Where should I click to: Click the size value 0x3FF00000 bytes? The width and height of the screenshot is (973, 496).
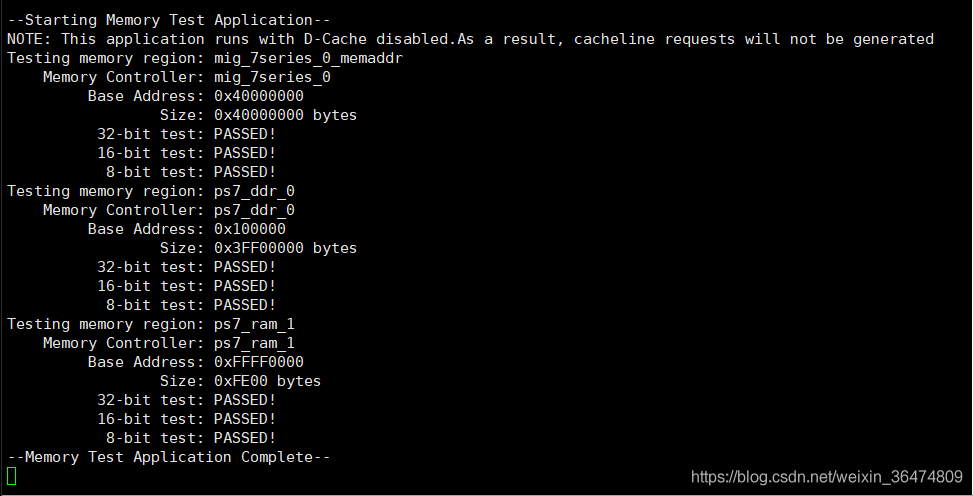285,248
